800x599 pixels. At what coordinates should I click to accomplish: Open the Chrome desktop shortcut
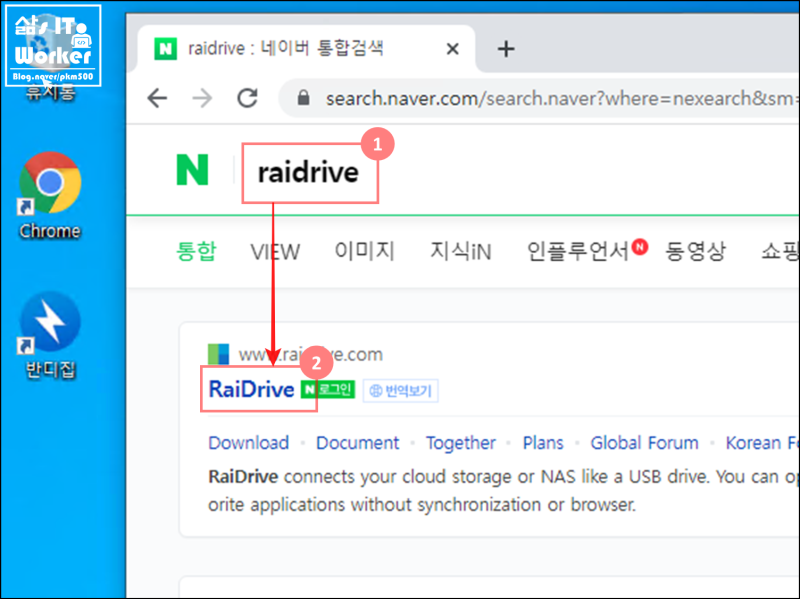tap(50, 195)
